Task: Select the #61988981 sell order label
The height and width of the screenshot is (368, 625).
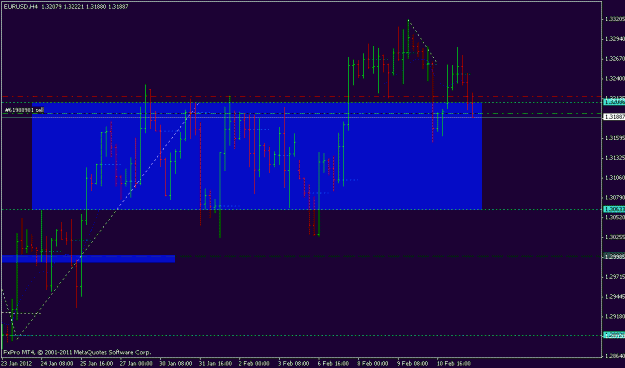Action: [24, 110]
